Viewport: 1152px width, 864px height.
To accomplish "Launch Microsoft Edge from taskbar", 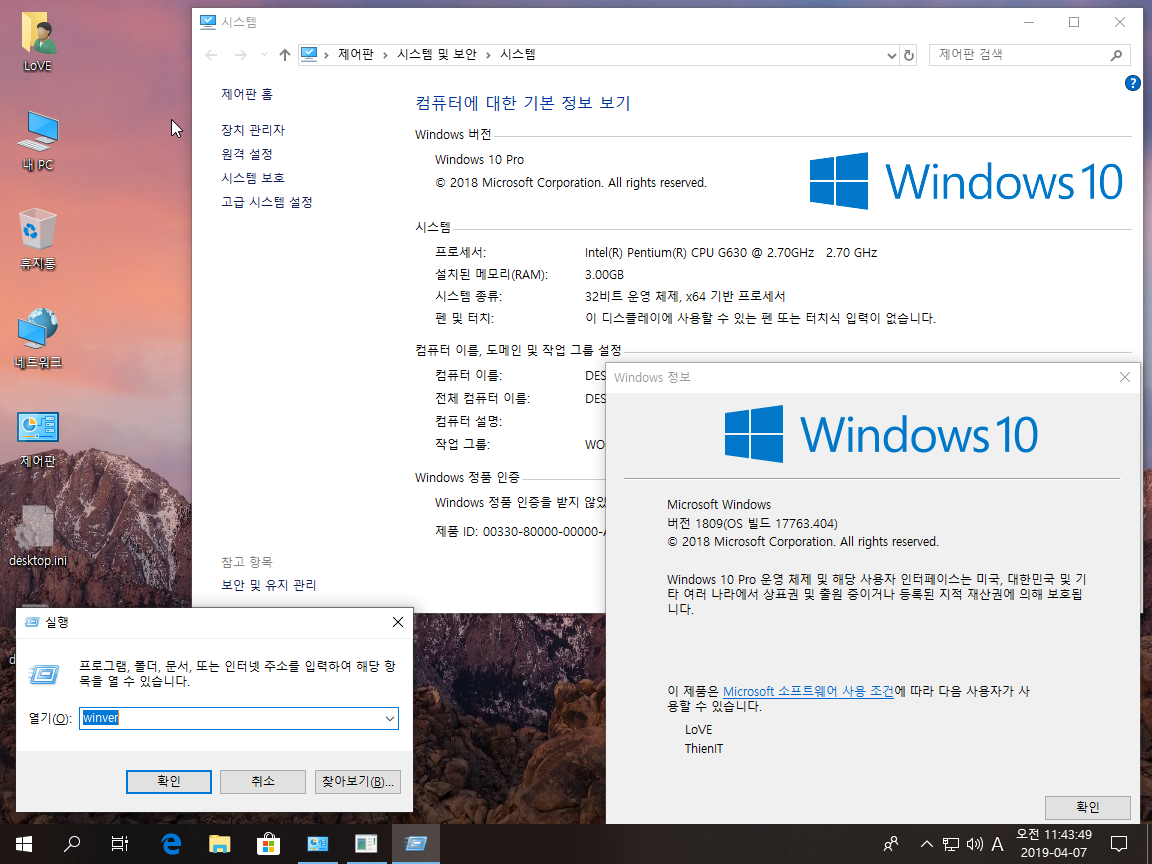I will tap(170, 844).
